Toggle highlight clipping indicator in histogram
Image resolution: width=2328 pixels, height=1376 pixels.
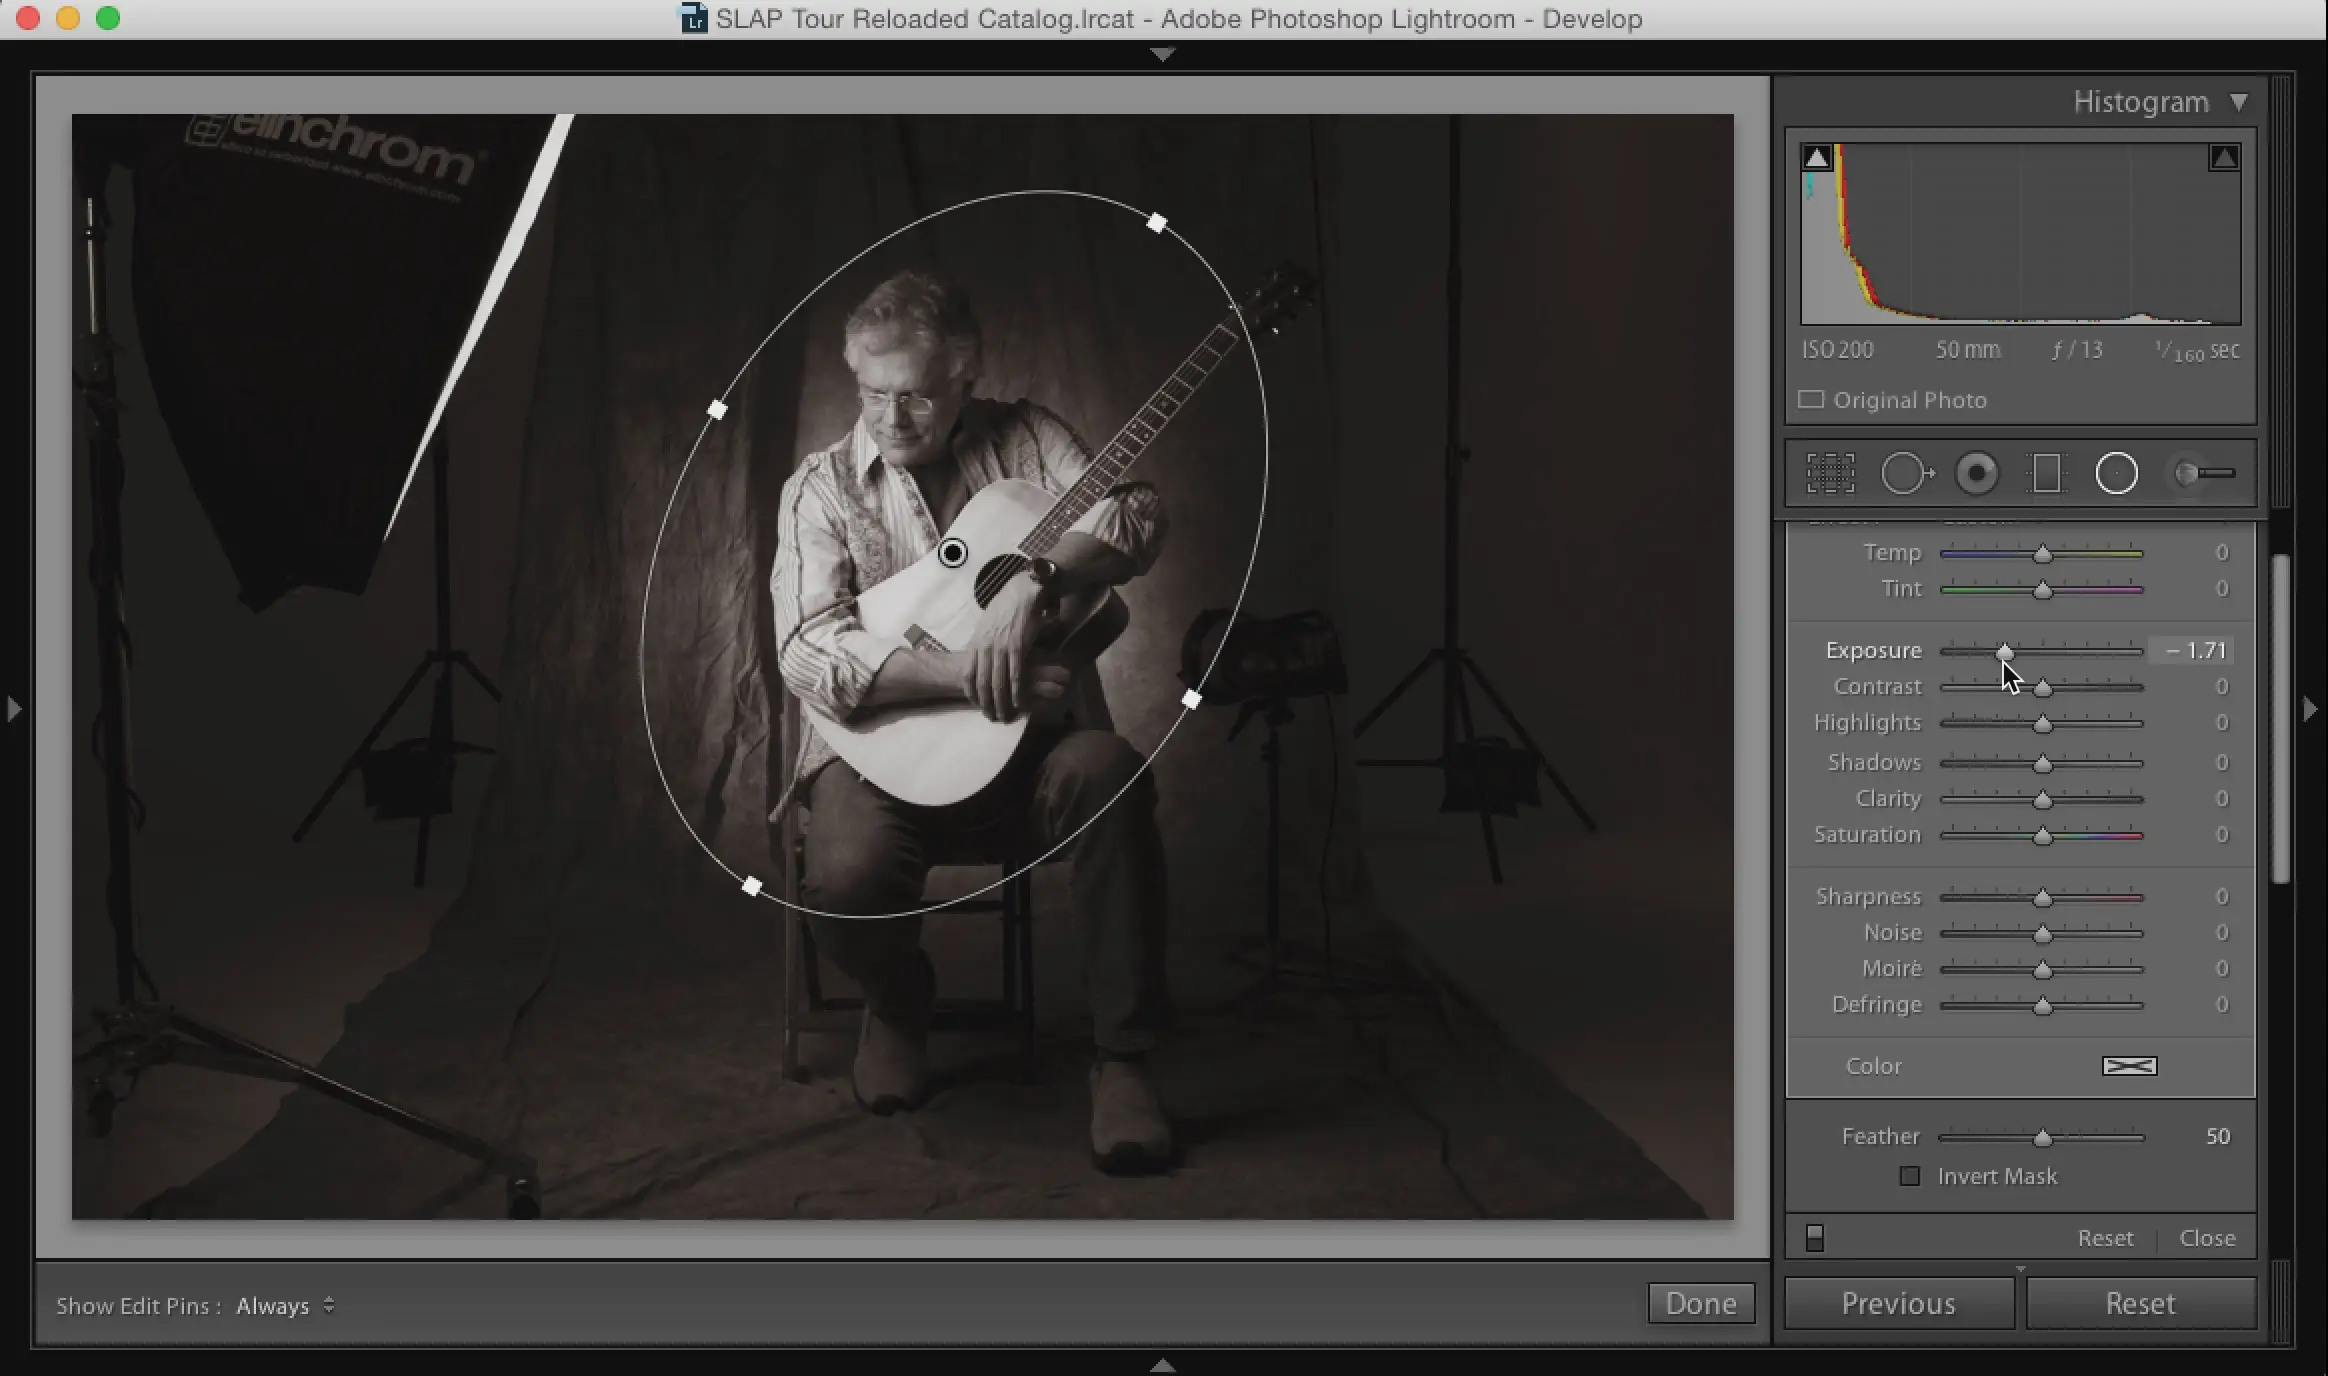click(2224, 157)
